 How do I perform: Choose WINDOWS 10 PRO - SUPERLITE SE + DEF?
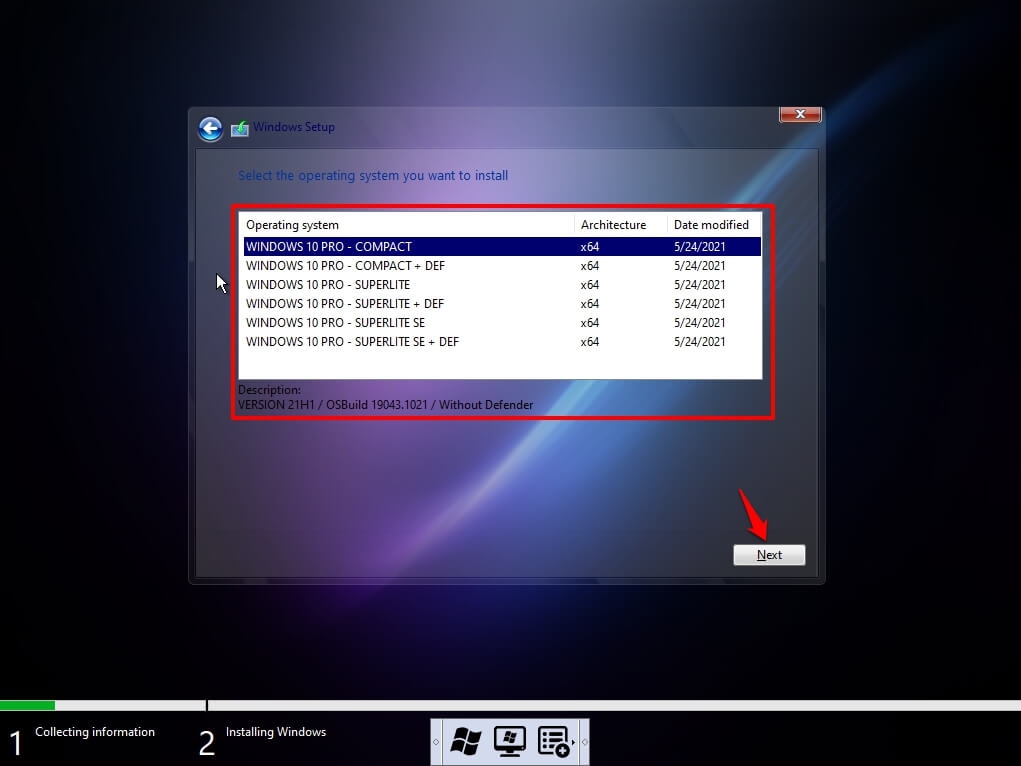click(x=352, y=342)
